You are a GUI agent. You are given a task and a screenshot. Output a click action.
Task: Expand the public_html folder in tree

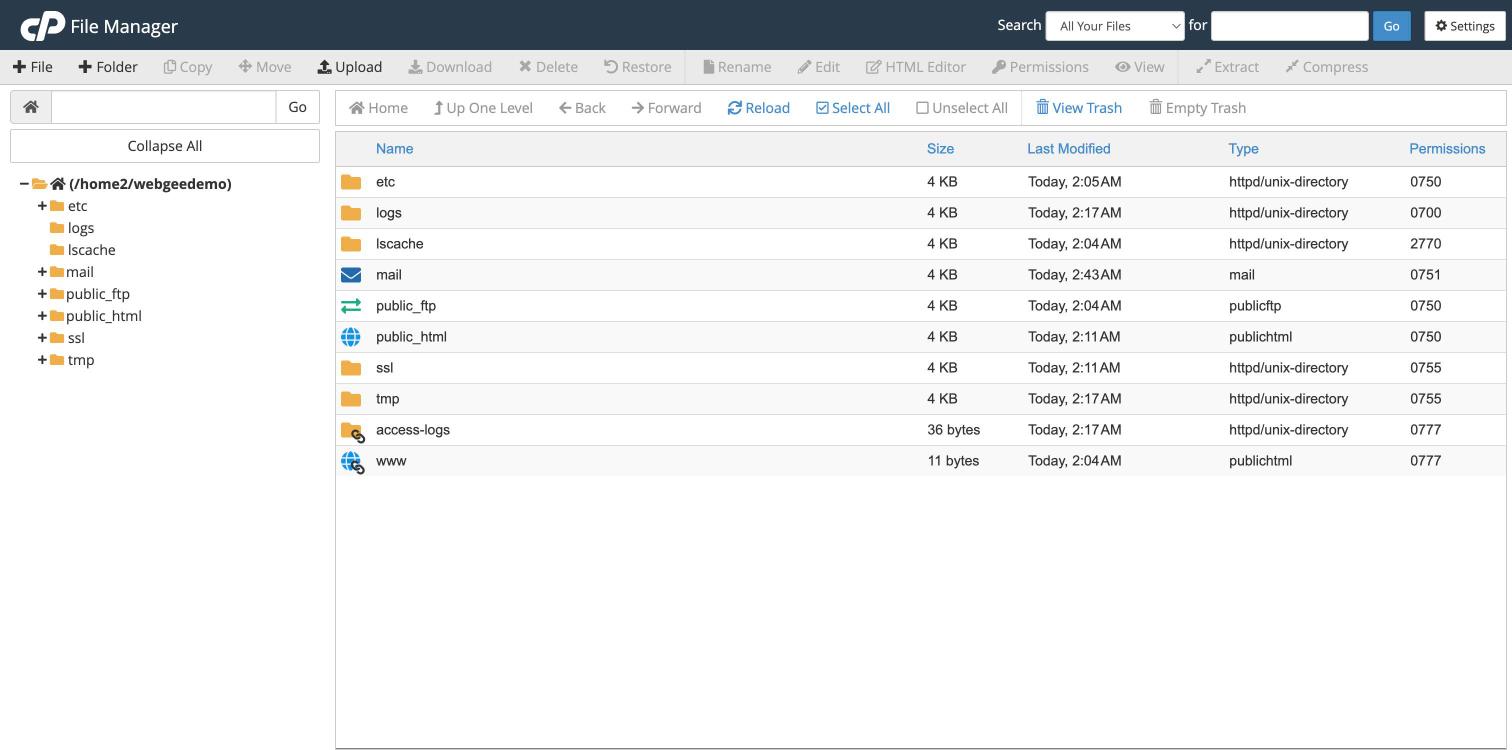(x=42, y=316)
